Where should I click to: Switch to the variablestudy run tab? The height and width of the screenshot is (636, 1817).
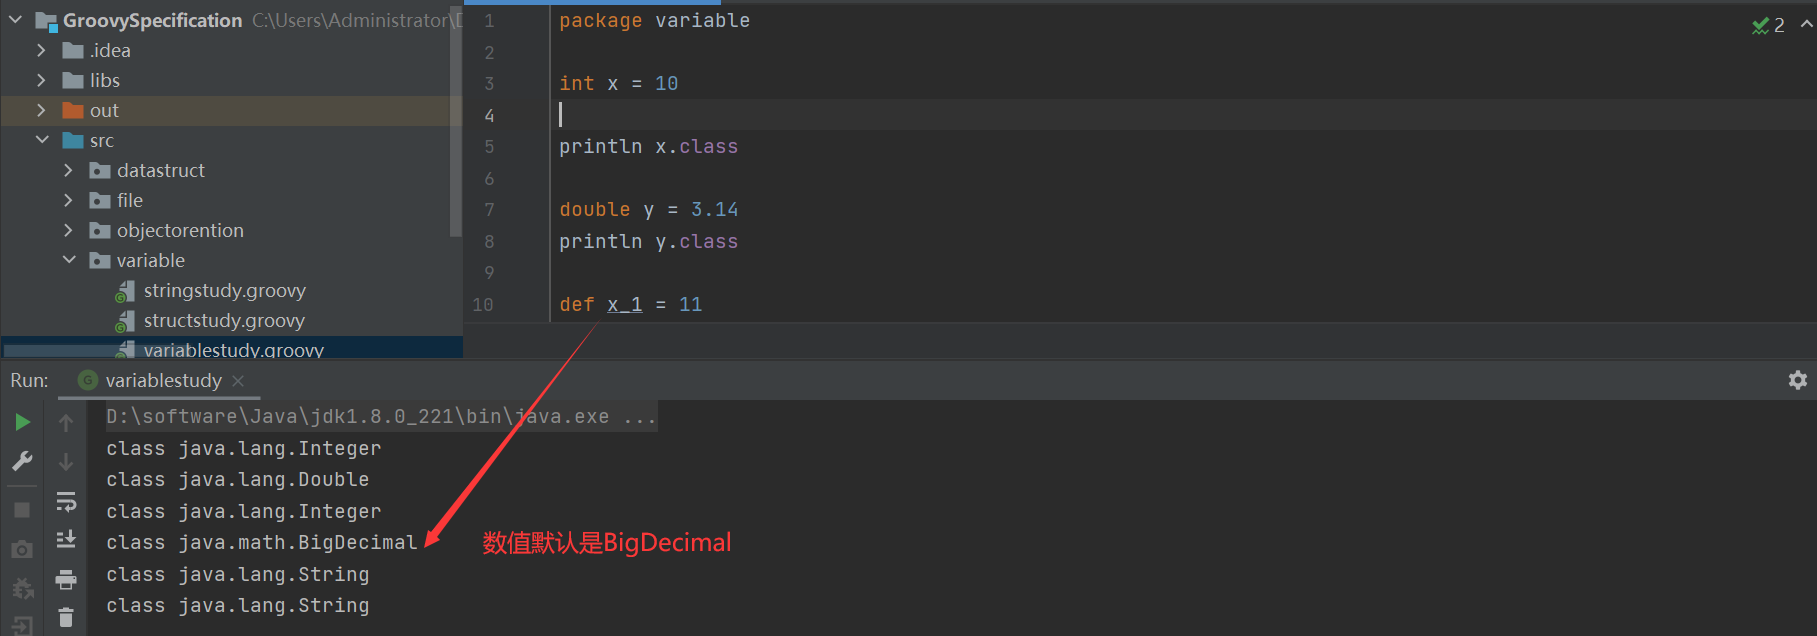pos(163,380)
